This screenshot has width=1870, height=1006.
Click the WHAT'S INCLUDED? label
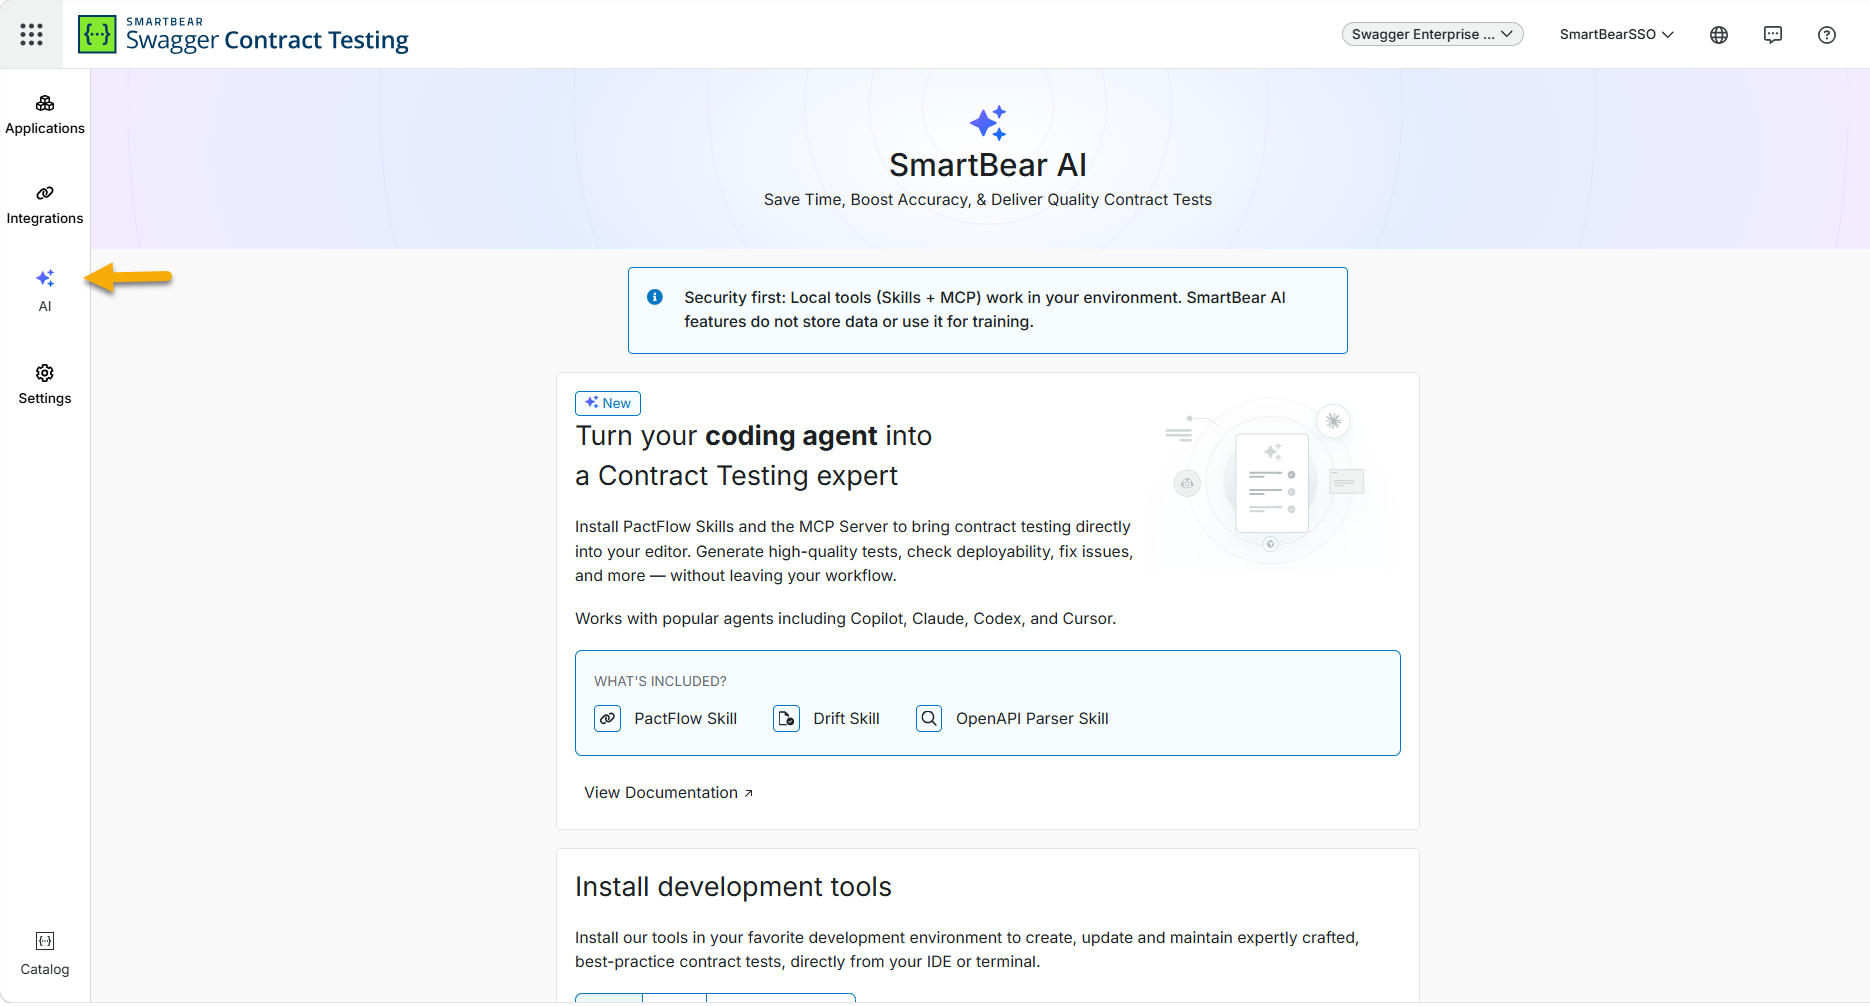[x=660, y=681]
